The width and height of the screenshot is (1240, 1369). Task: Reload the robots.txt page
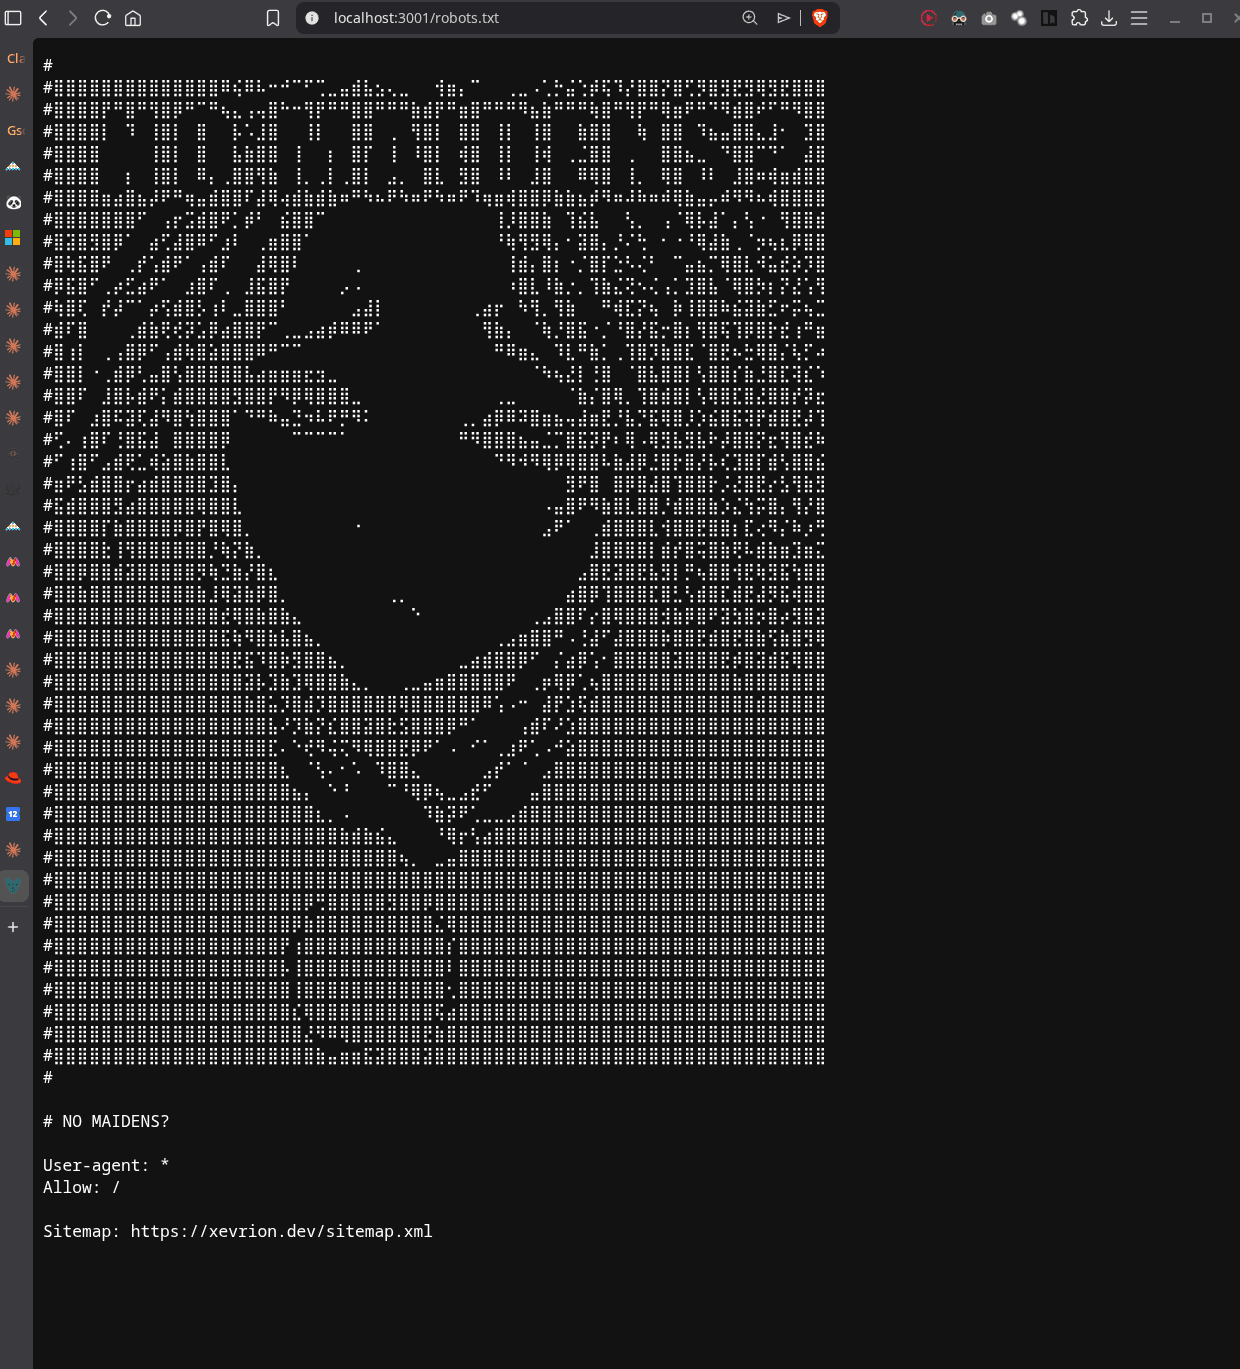102,18
